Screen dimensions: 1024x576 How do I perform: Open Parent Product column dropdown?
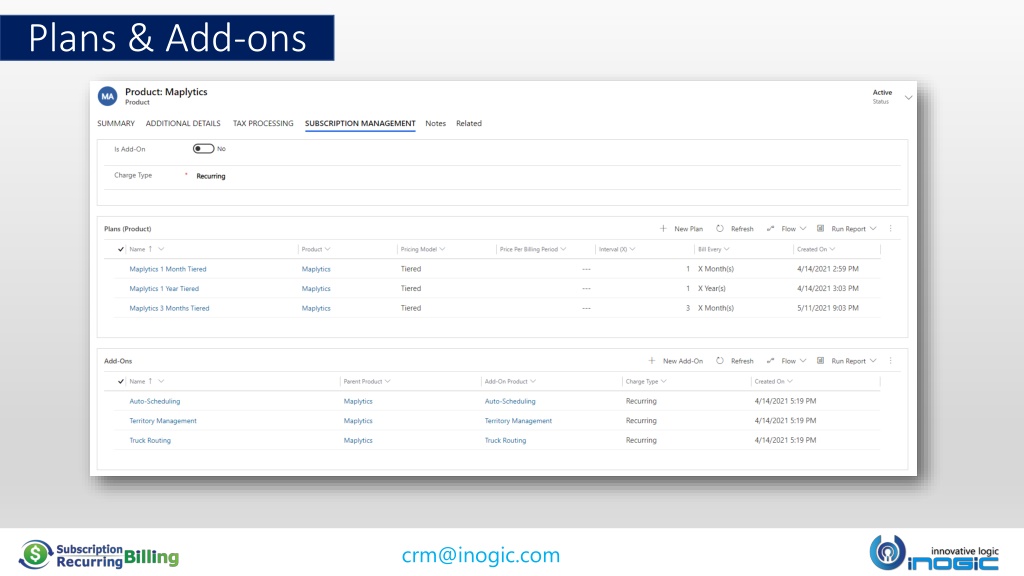coord(387,381)
